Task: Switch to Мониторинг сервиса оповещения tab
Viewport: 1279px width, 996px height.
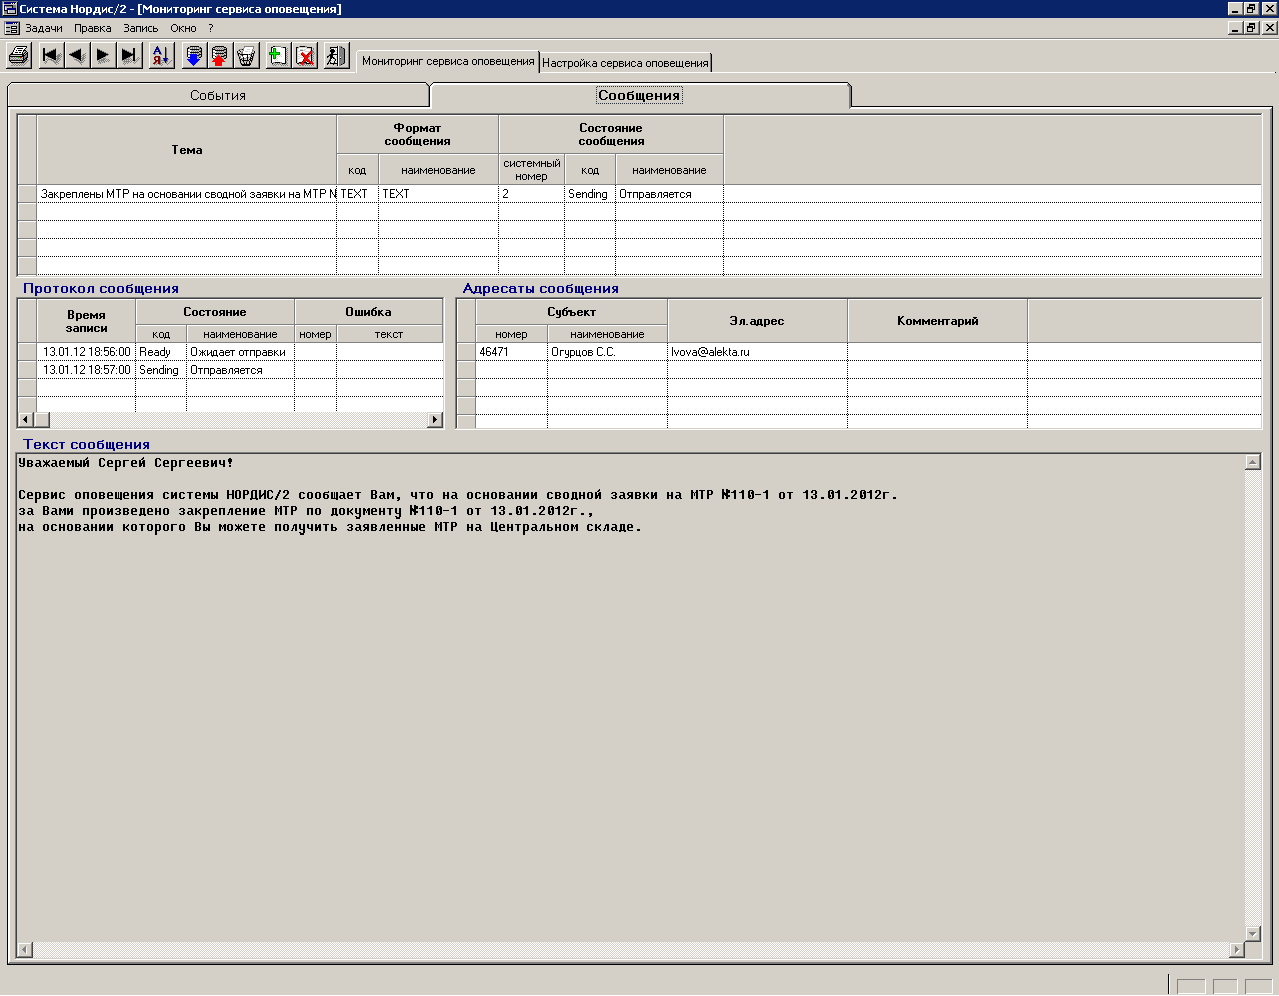Action: tap(448, 61)
